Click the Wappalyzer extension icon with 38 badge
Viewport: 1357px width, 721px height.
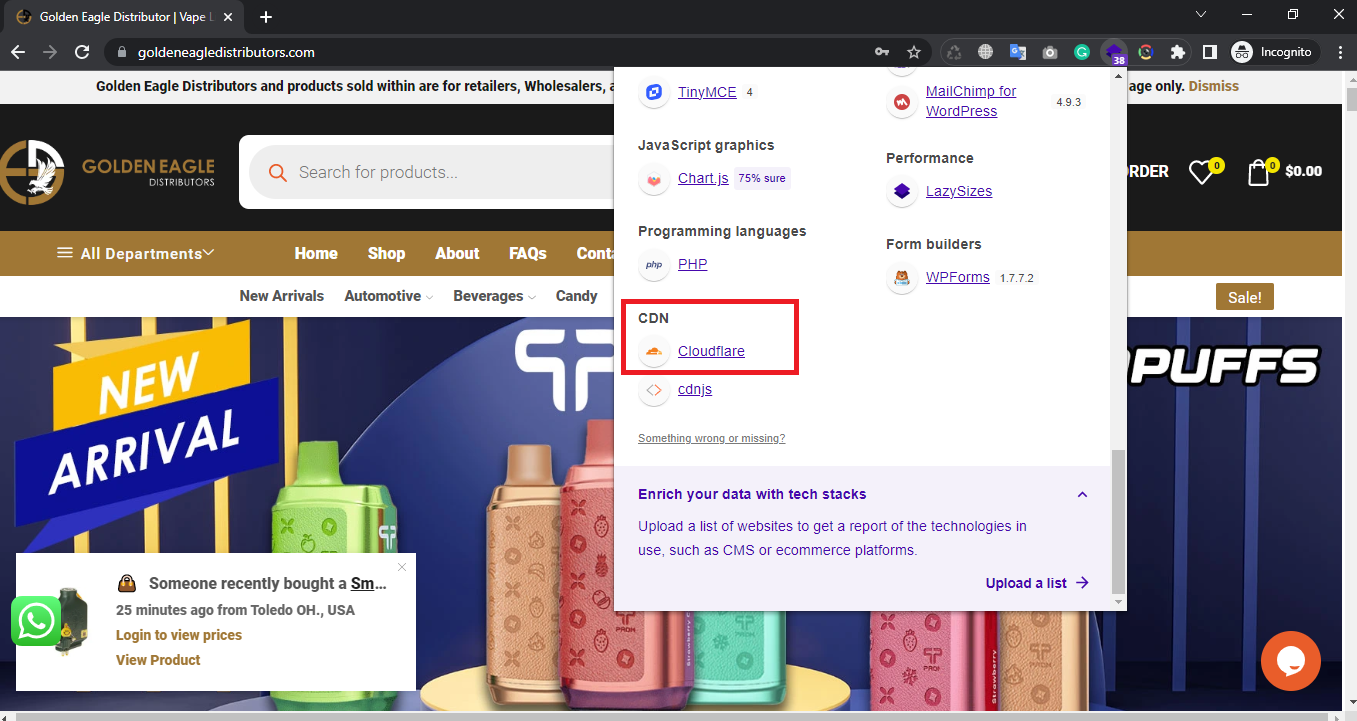(x=1114, y=53)
